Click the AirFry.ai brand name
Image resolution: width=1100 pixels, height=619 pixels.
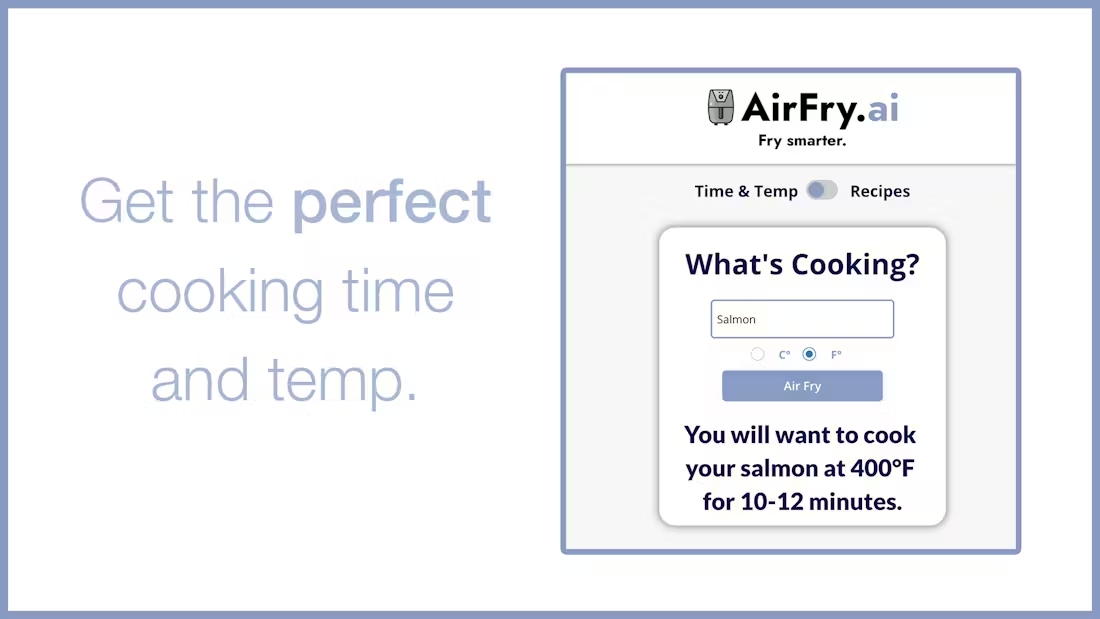point(820,109)
